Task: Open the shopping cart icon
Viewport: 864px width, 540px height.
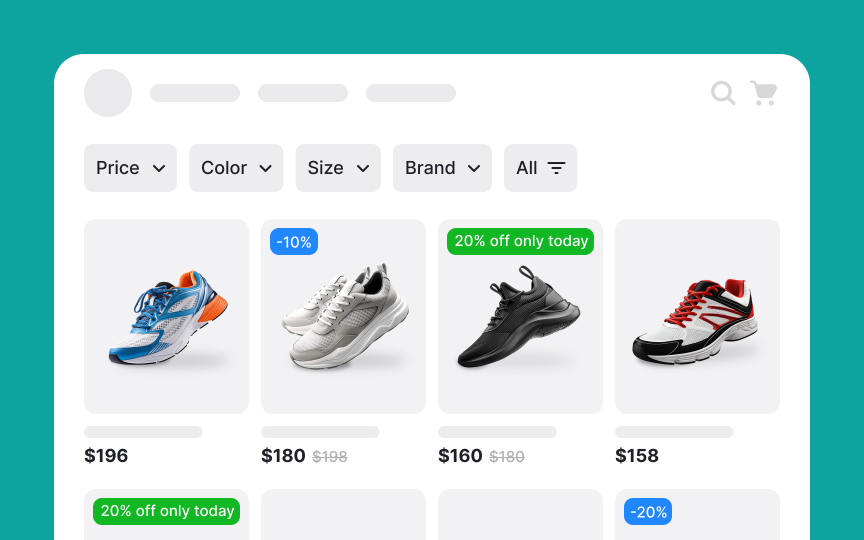Action: click(764, 93)
